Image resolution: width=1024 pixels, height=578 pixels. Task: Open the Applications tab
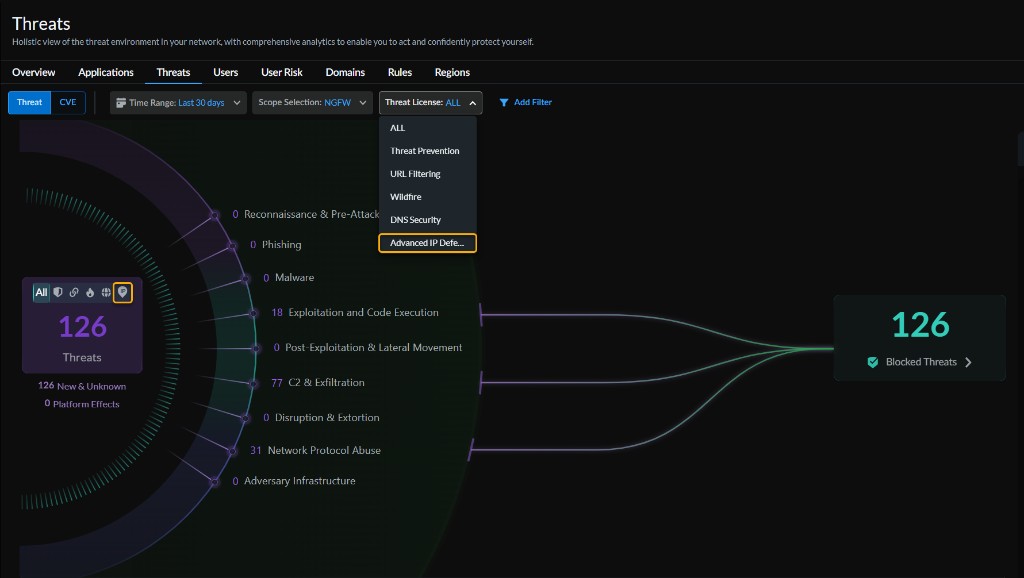(x=106, y=72)
